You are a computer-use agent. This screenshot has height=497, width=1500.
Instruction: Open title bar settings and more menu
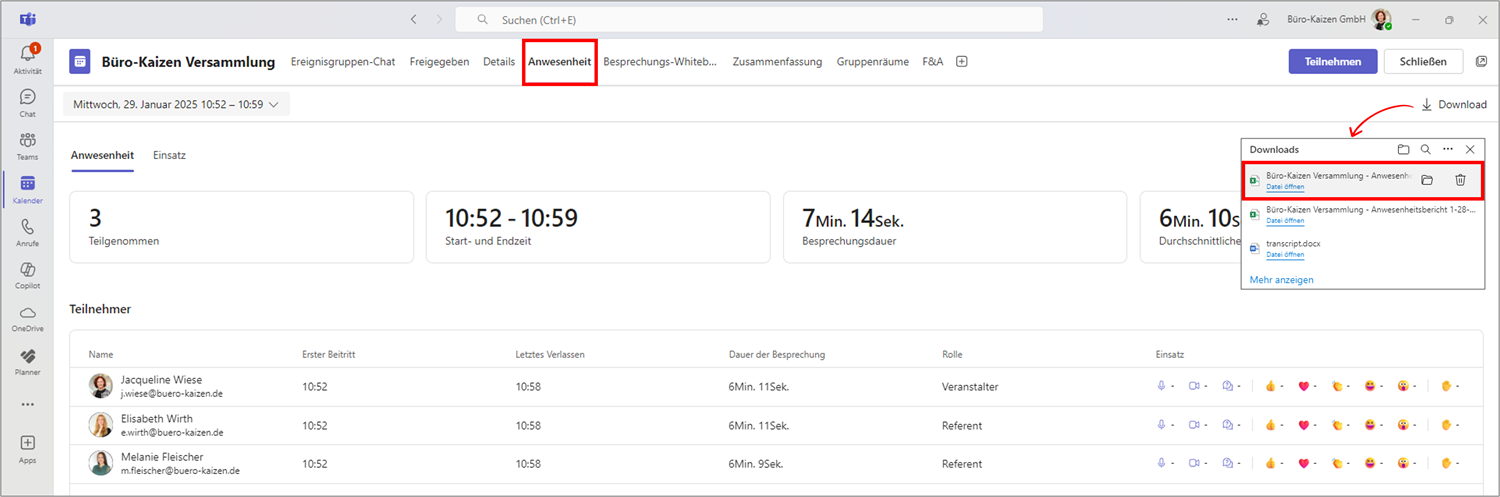coord(1232,19)
